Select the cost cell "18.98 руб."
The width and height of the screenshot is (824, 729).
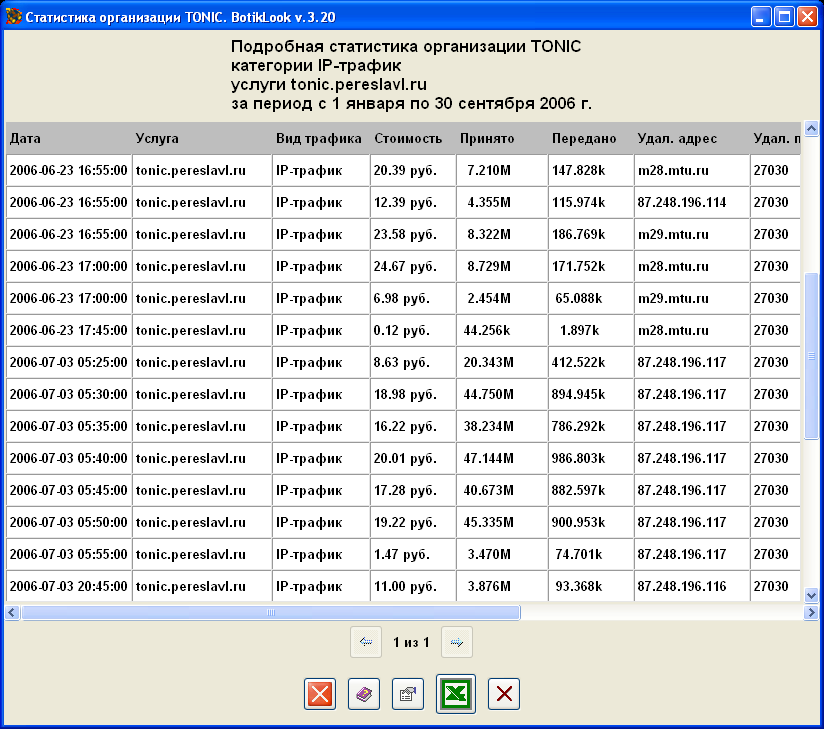click(x=413, y=395)
